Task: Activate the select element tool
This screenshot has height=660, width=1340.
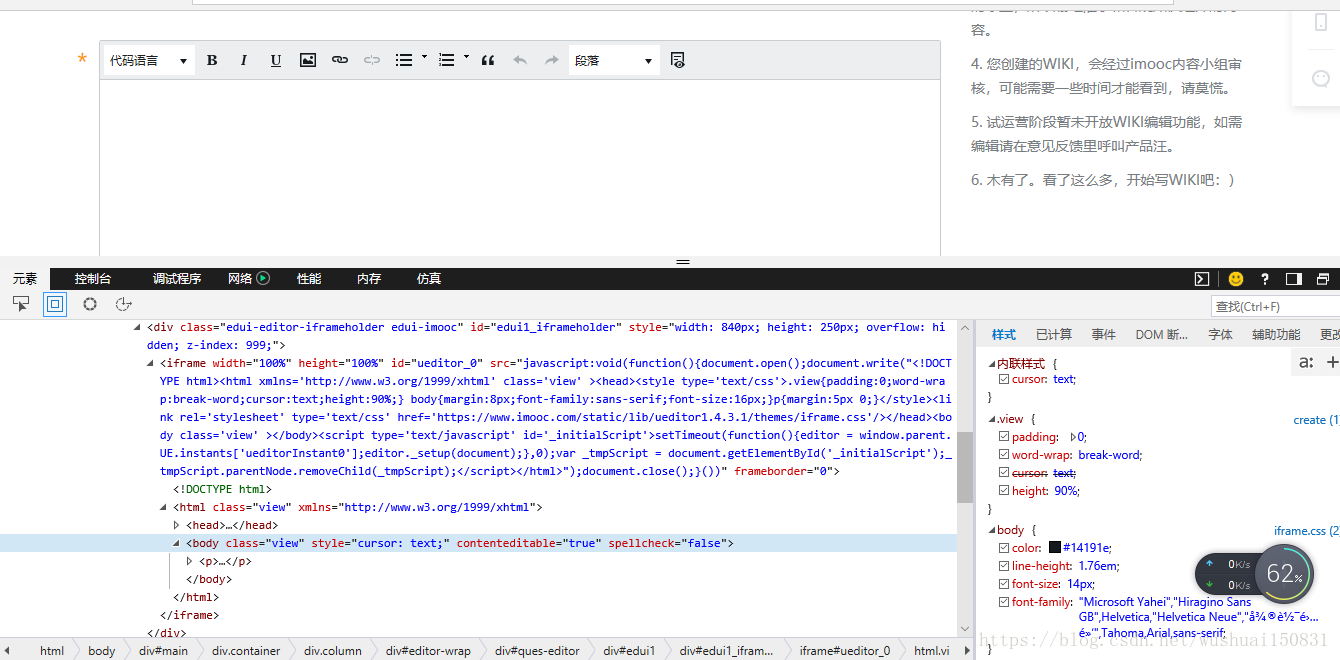Action: pyautogui.click(x=21, y=304)
